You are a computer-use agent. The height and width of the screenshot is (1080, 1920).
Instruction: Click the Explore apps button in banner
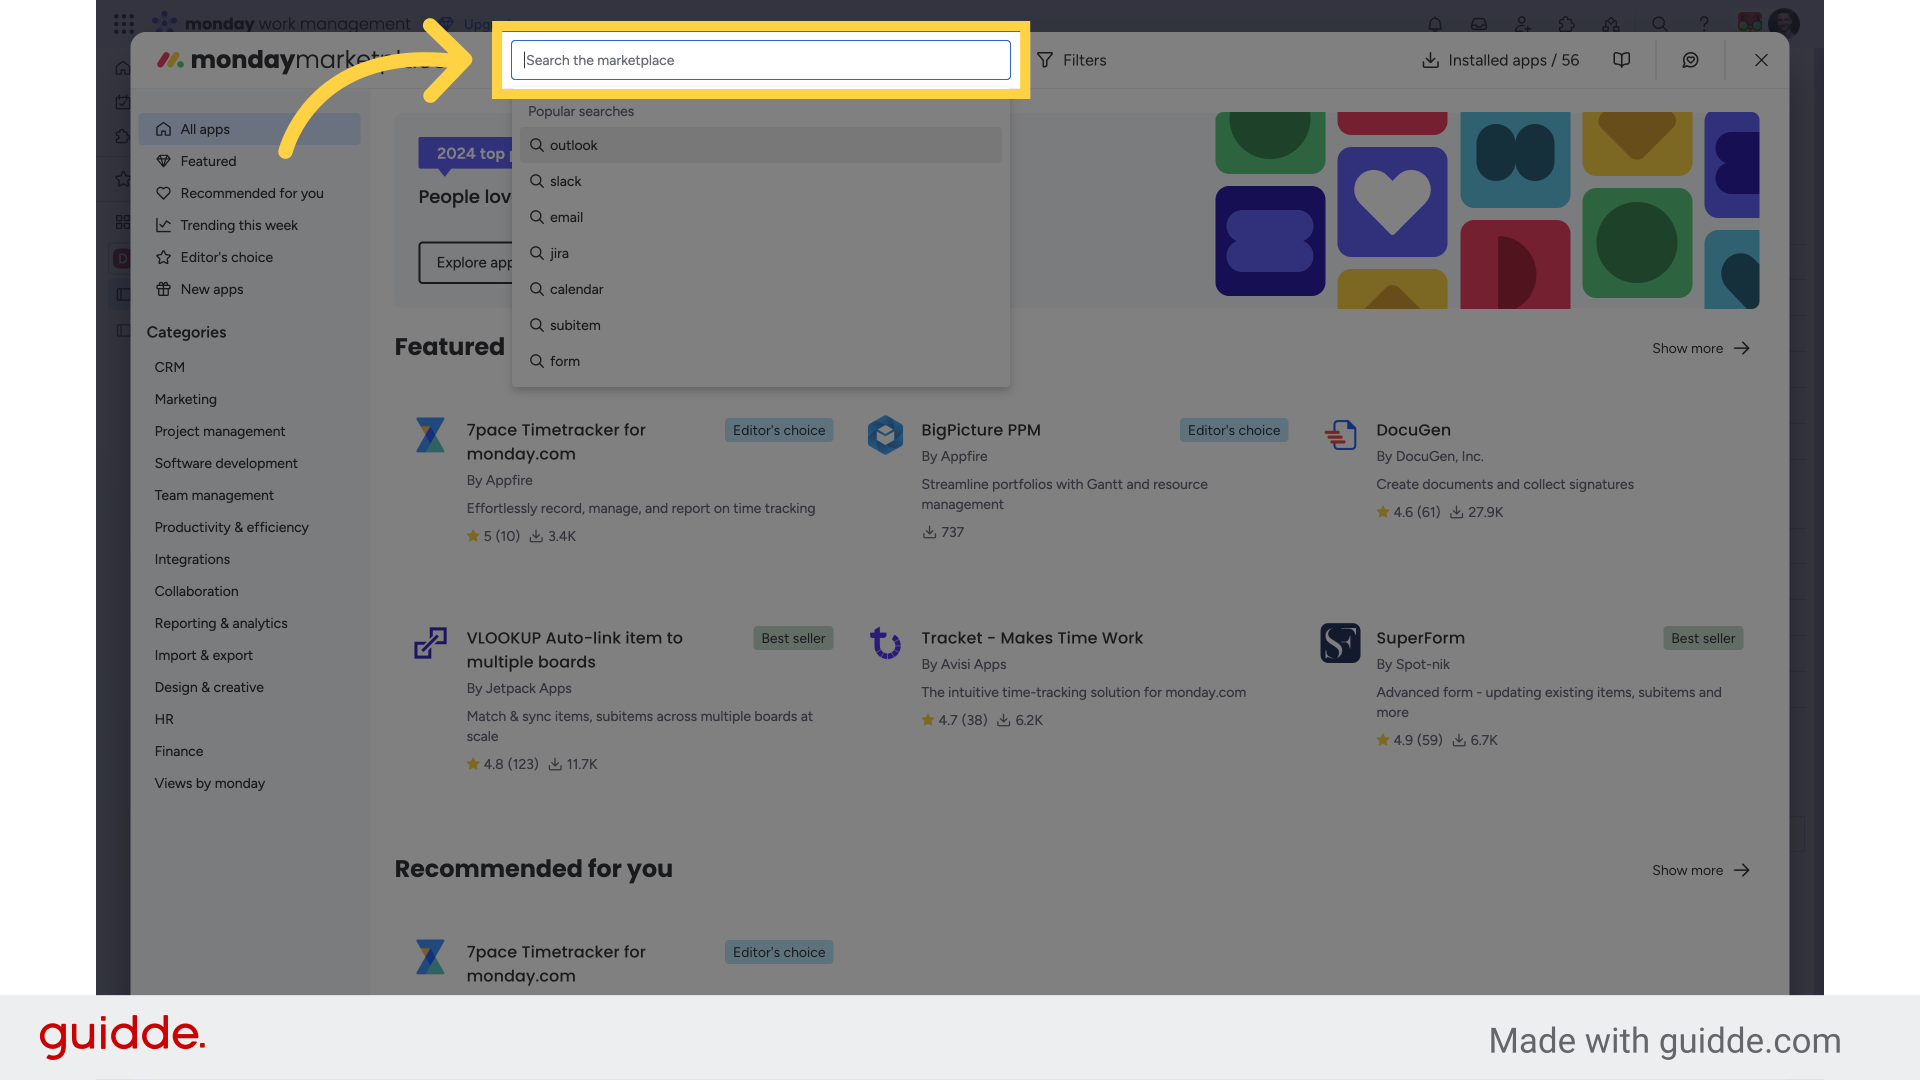(x=466, y=262)
